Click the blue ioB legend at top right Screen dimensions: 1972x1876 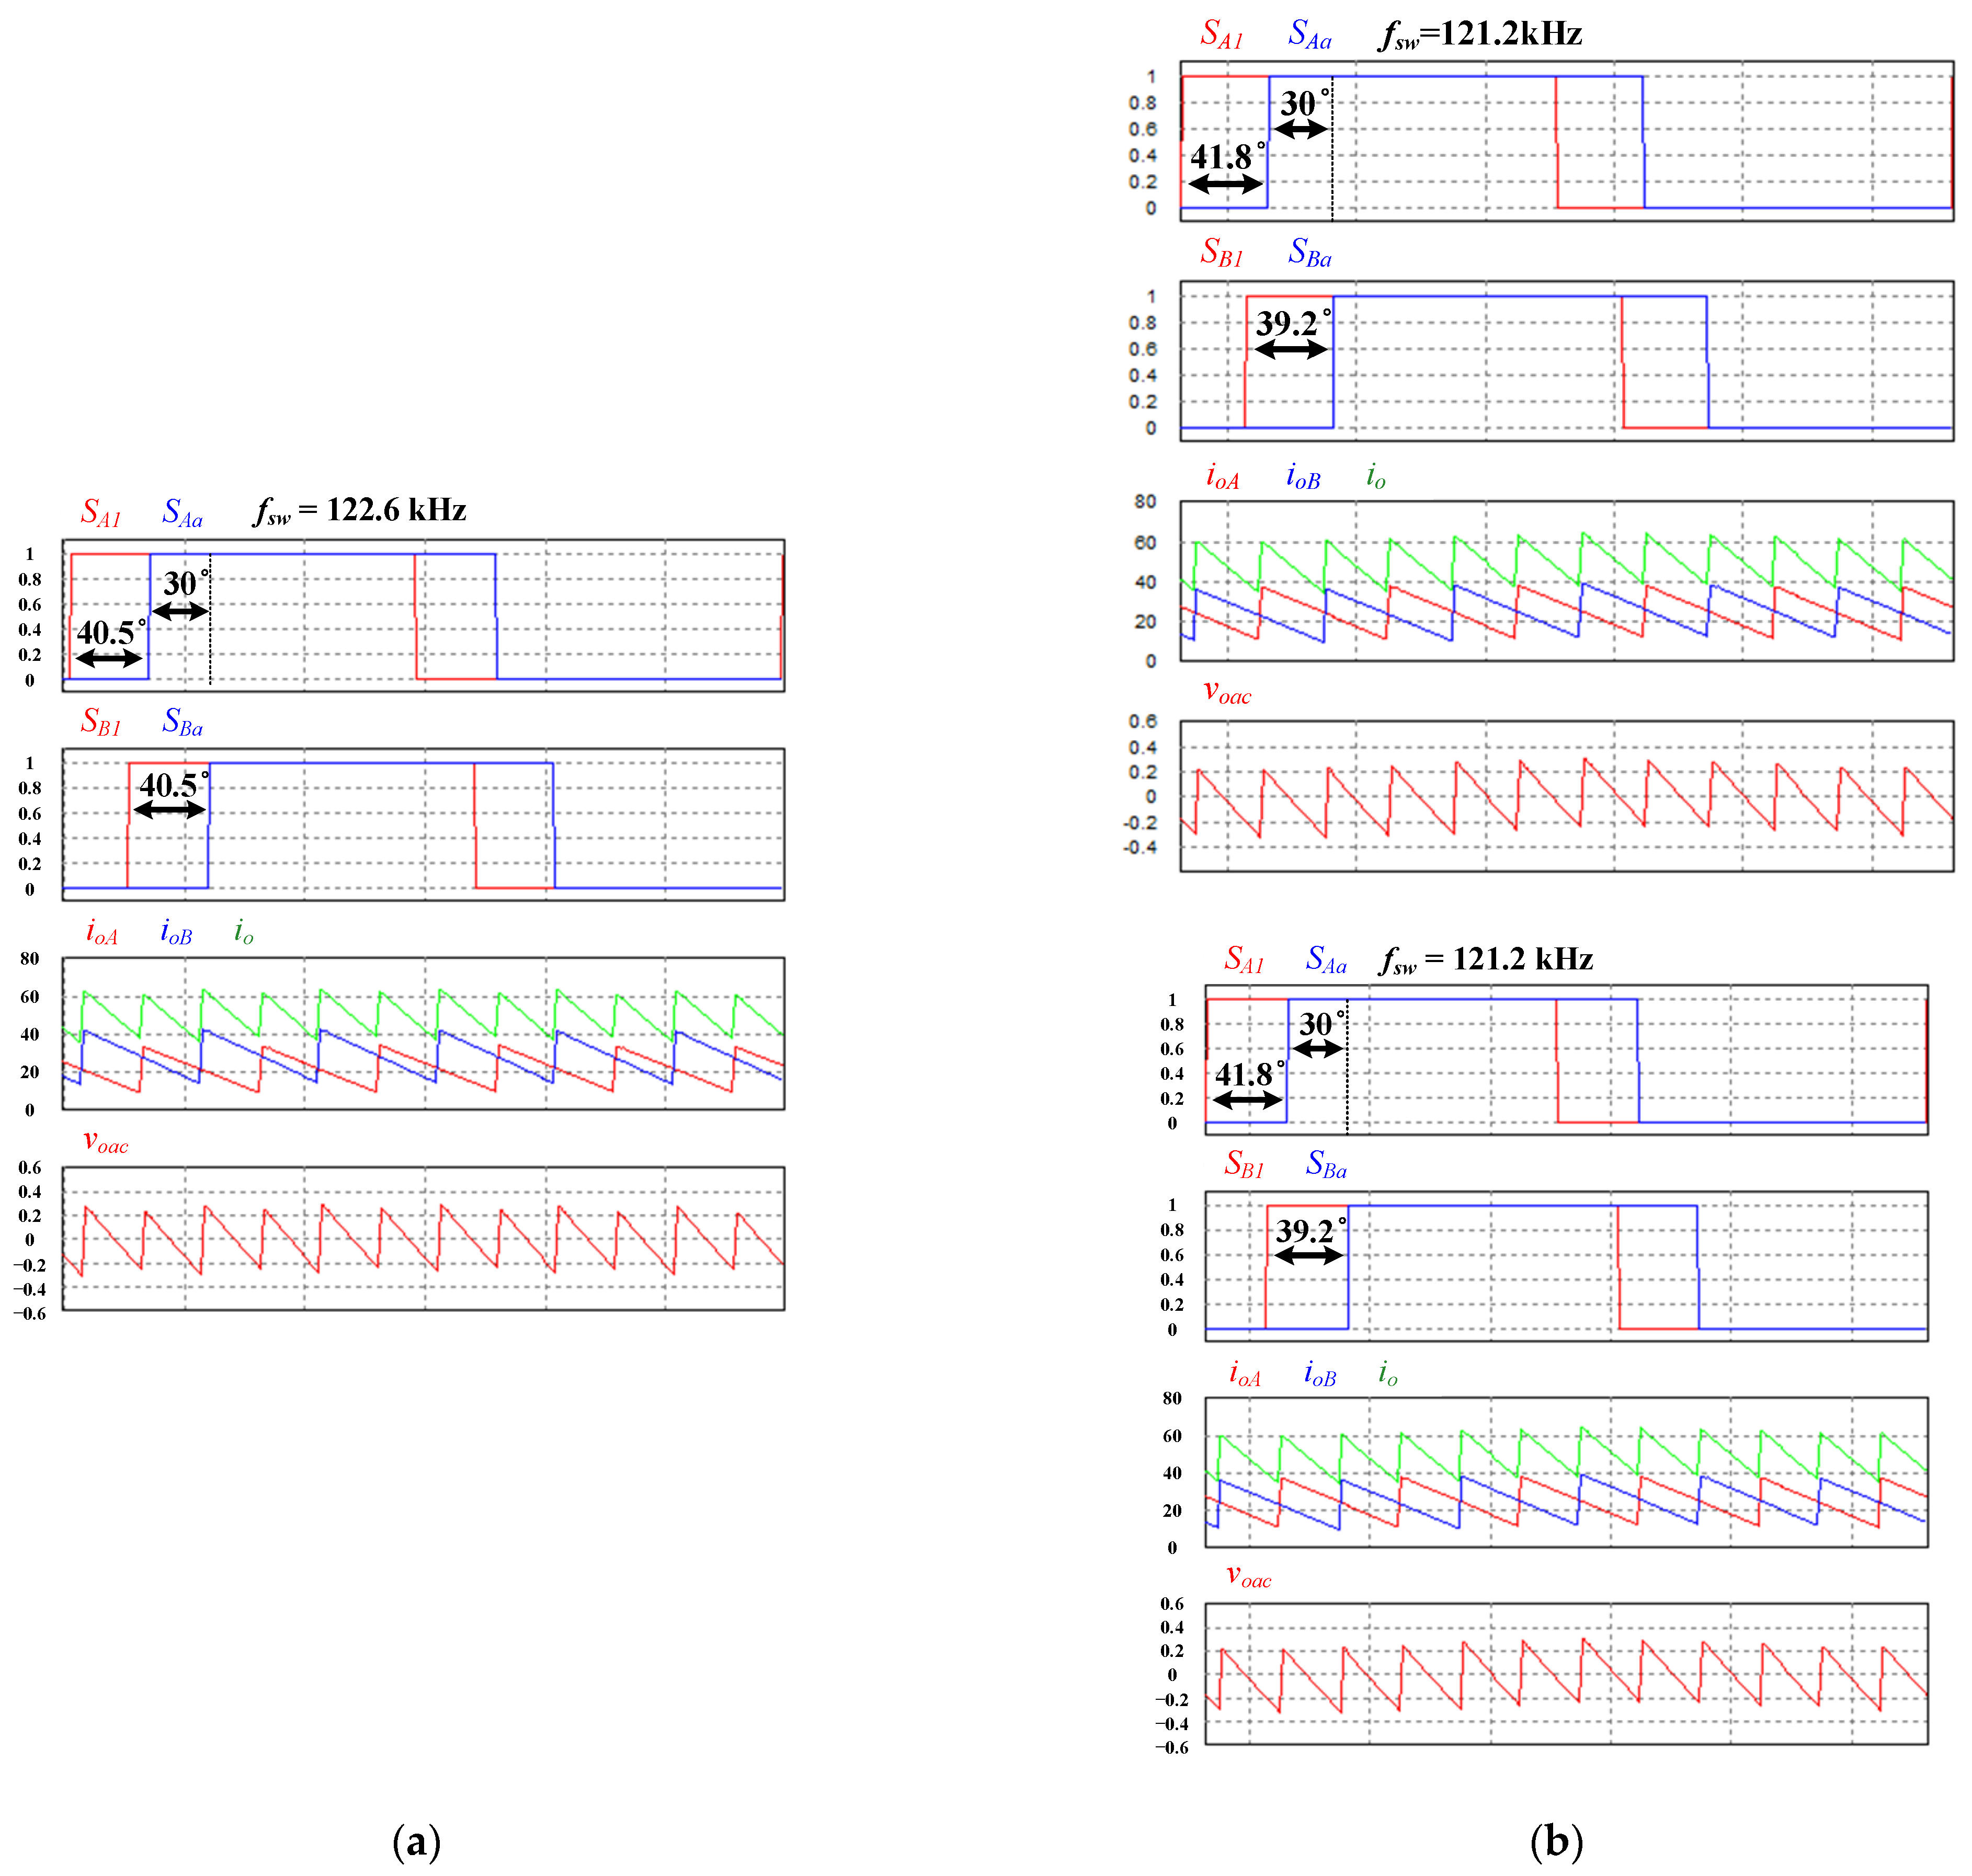(1303, 476)
